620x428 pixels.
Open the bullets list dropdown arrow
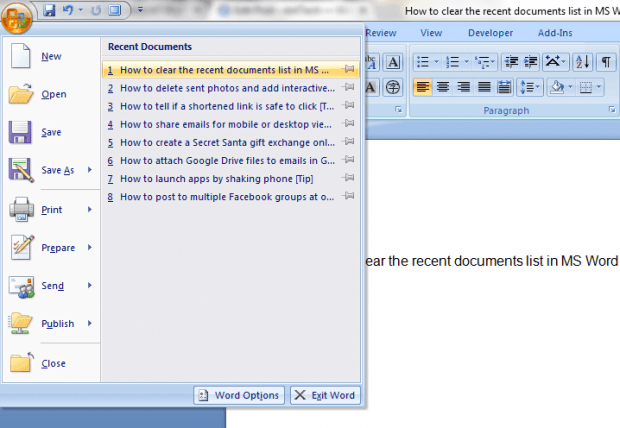point(436,62)
